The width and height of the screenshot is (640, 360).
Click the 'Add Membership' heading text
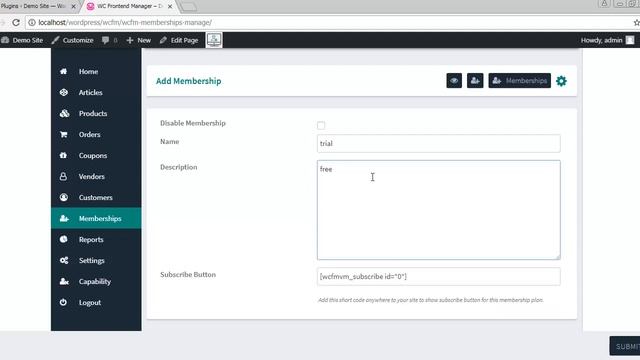click(x=189, y=81)
